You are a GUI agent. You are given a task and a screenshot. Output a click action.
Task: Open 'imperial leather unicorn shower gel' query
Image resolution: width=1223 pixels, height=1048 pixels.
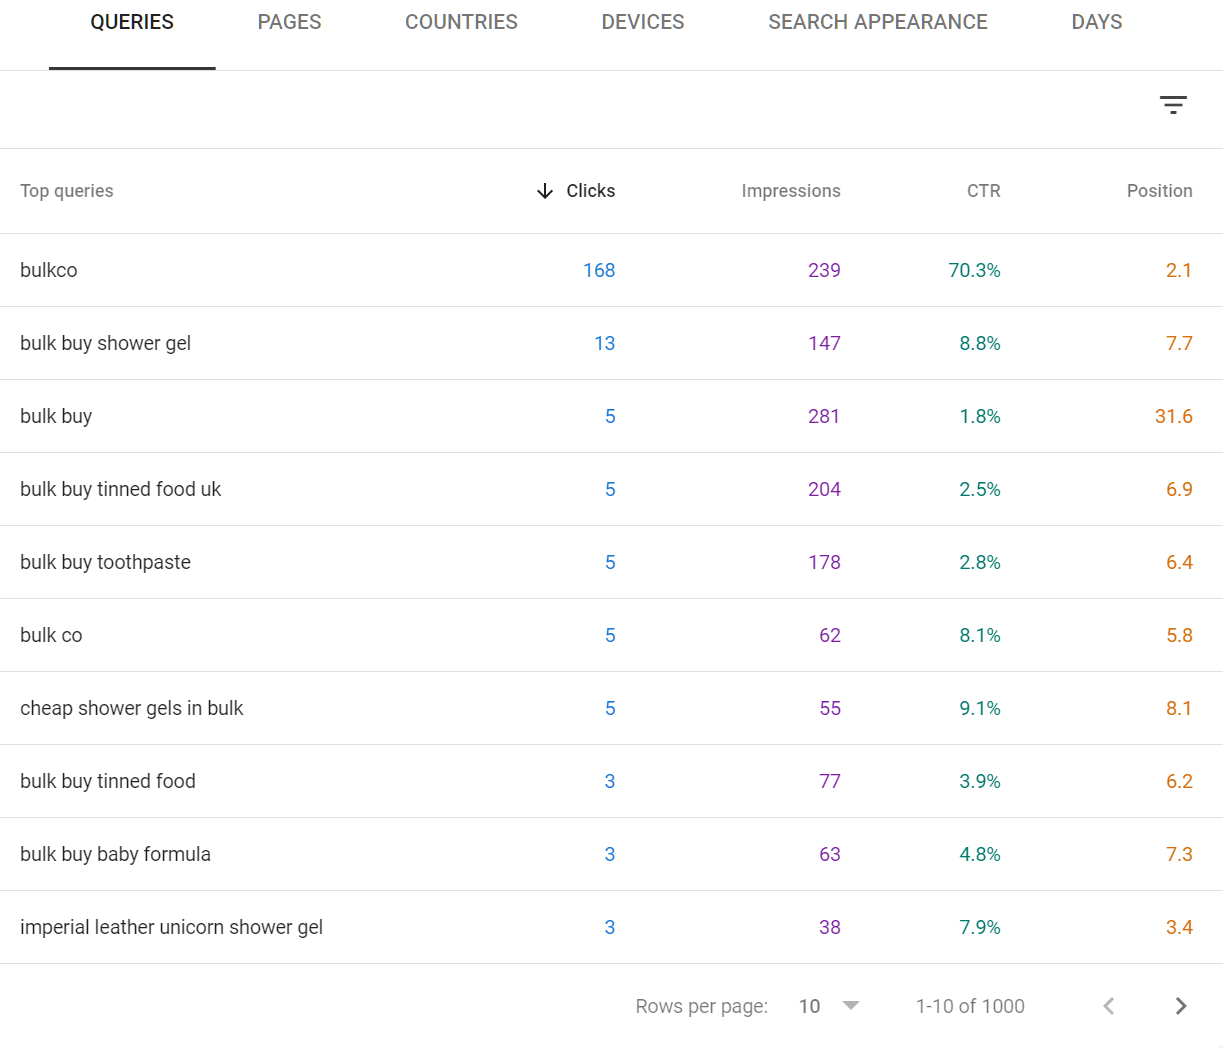click(x=171, y=927)
